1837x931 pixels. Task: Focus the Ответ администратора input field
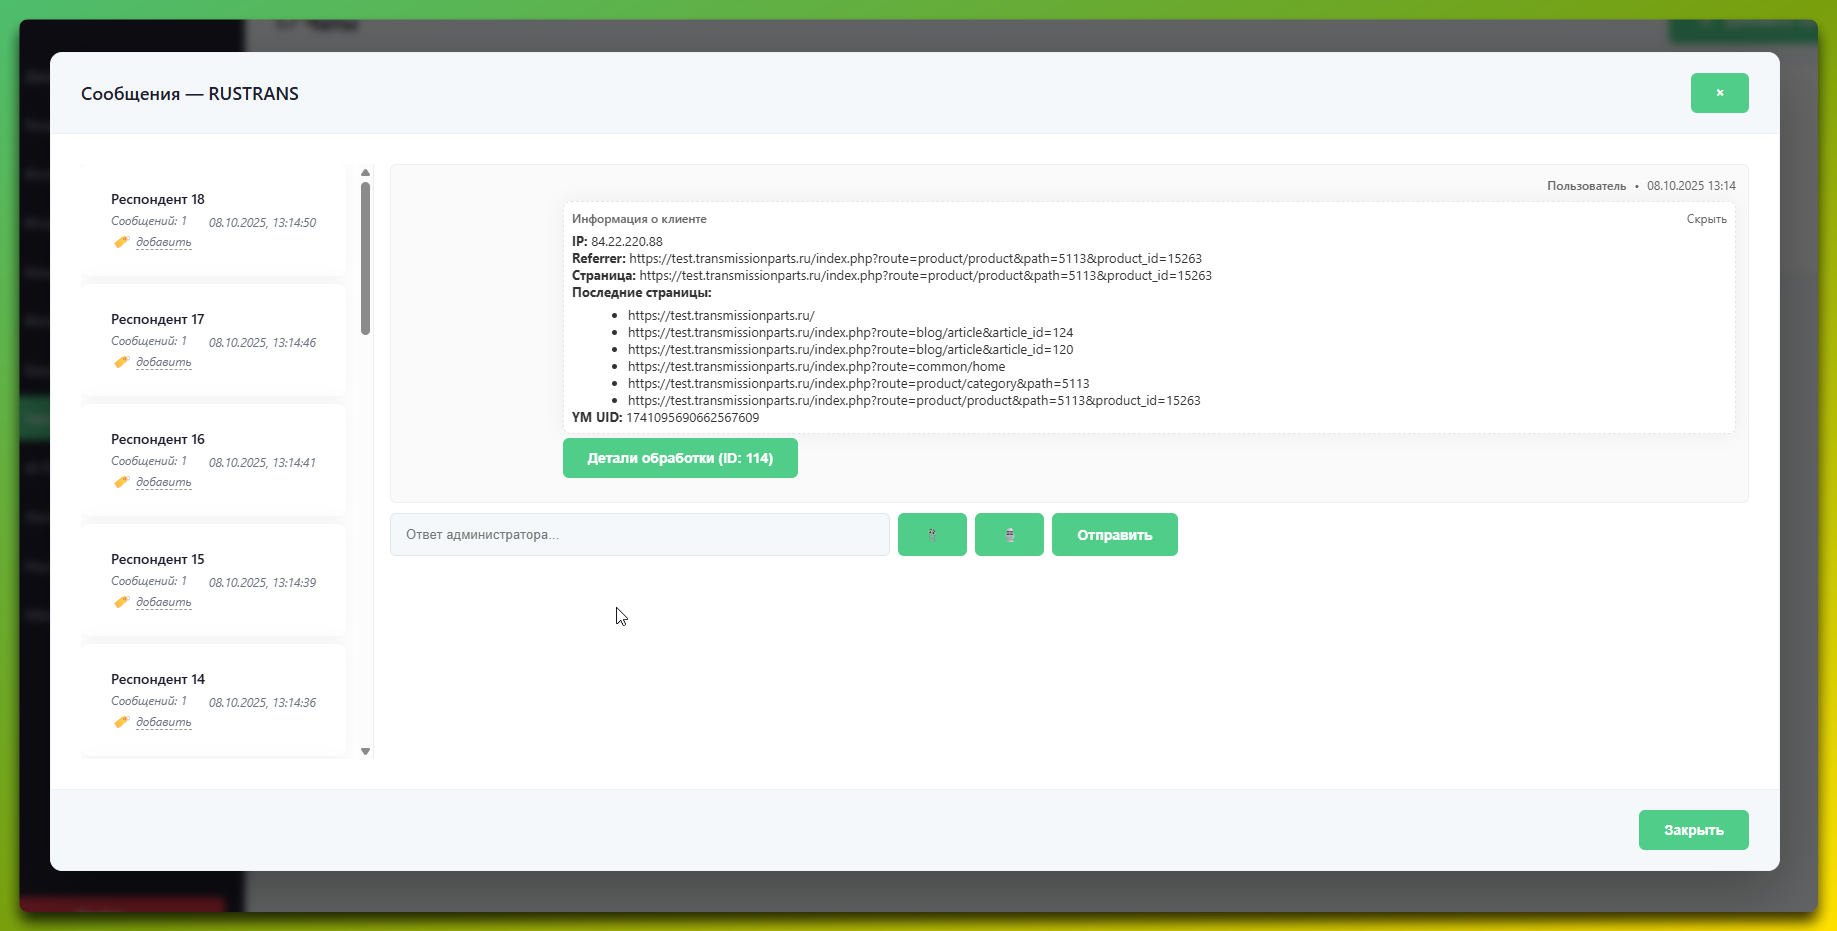coord(639,535)
